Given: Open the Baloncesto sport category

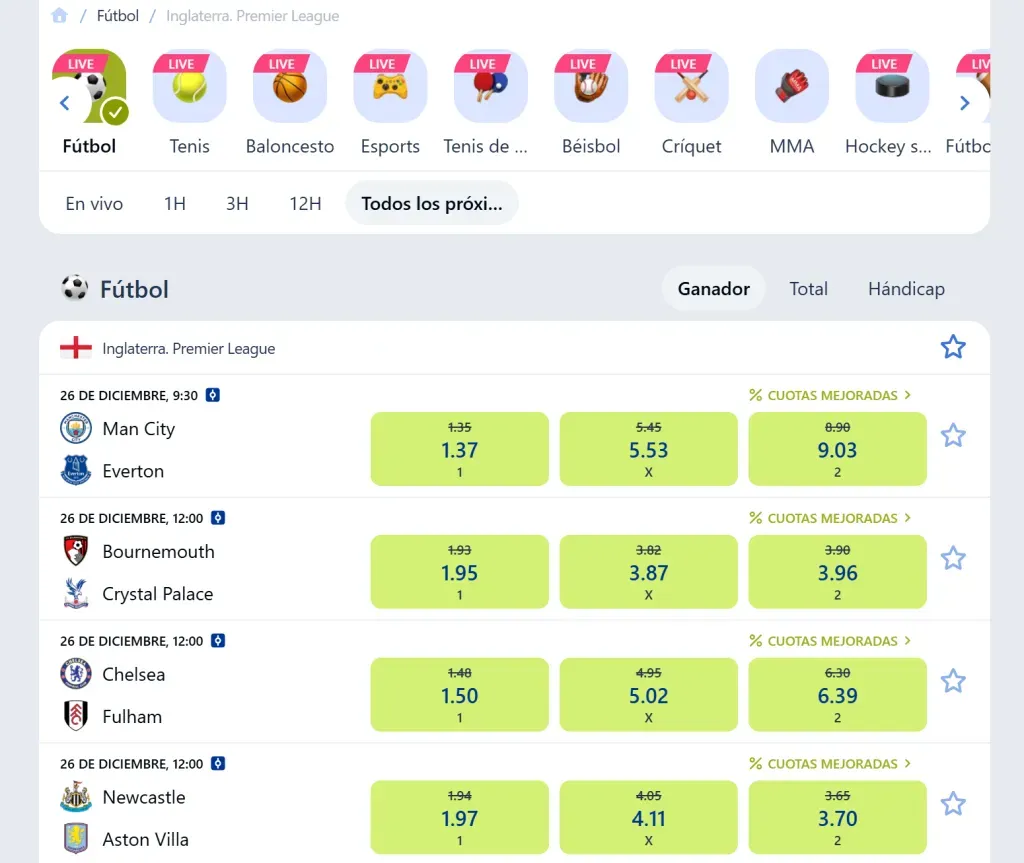Looking at the screenshot, I should pos(289,87).
